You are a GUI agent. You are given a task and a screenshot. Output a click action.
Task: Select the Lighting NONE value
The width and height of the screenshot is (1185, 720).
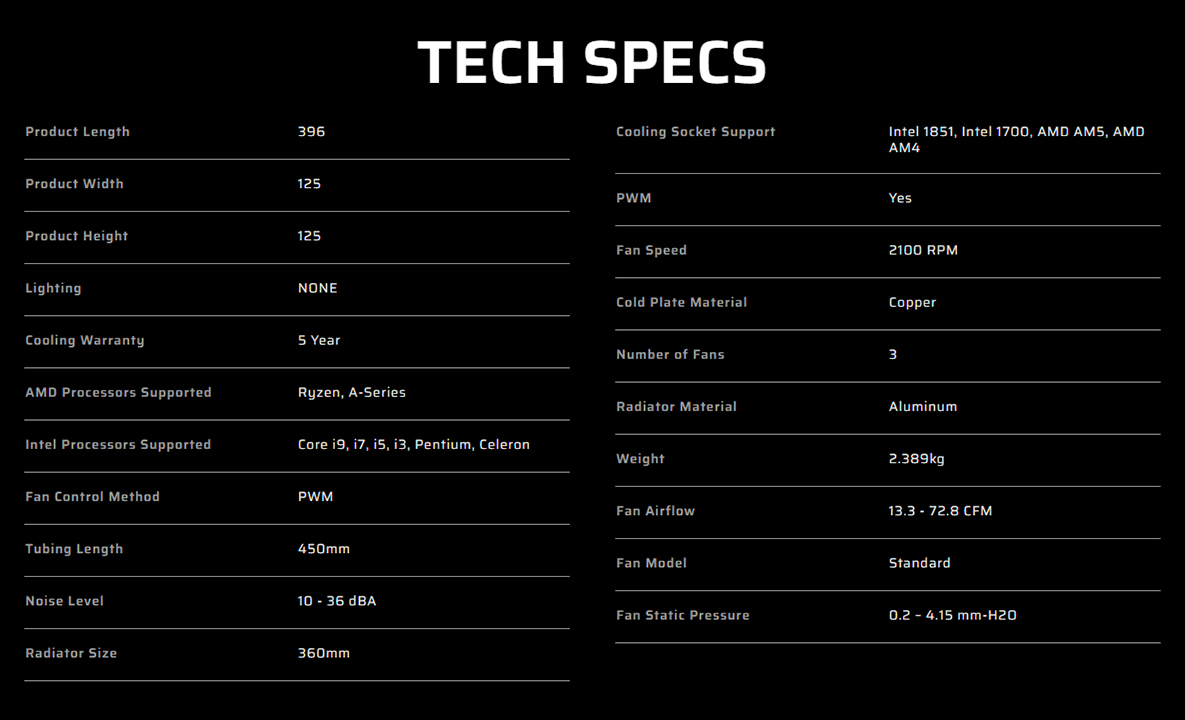click(x=317, y=288)
